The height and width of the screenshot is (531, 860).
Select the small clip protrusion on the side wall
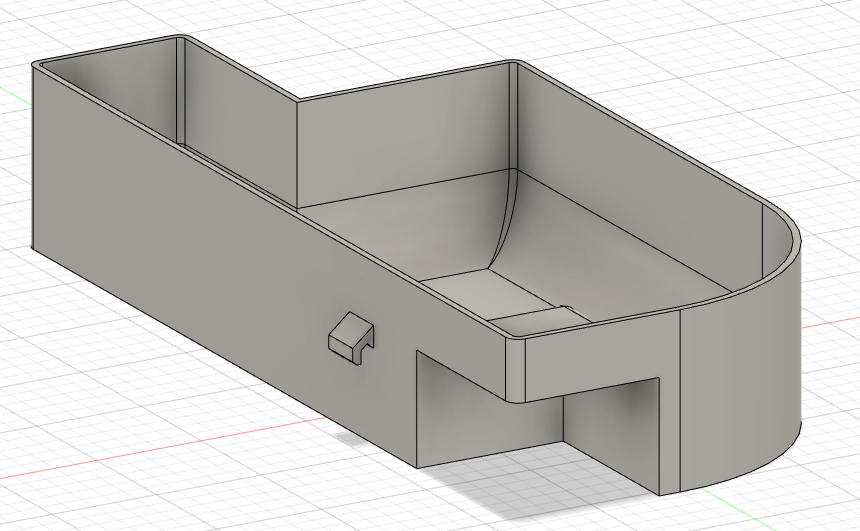pos(351,338)
